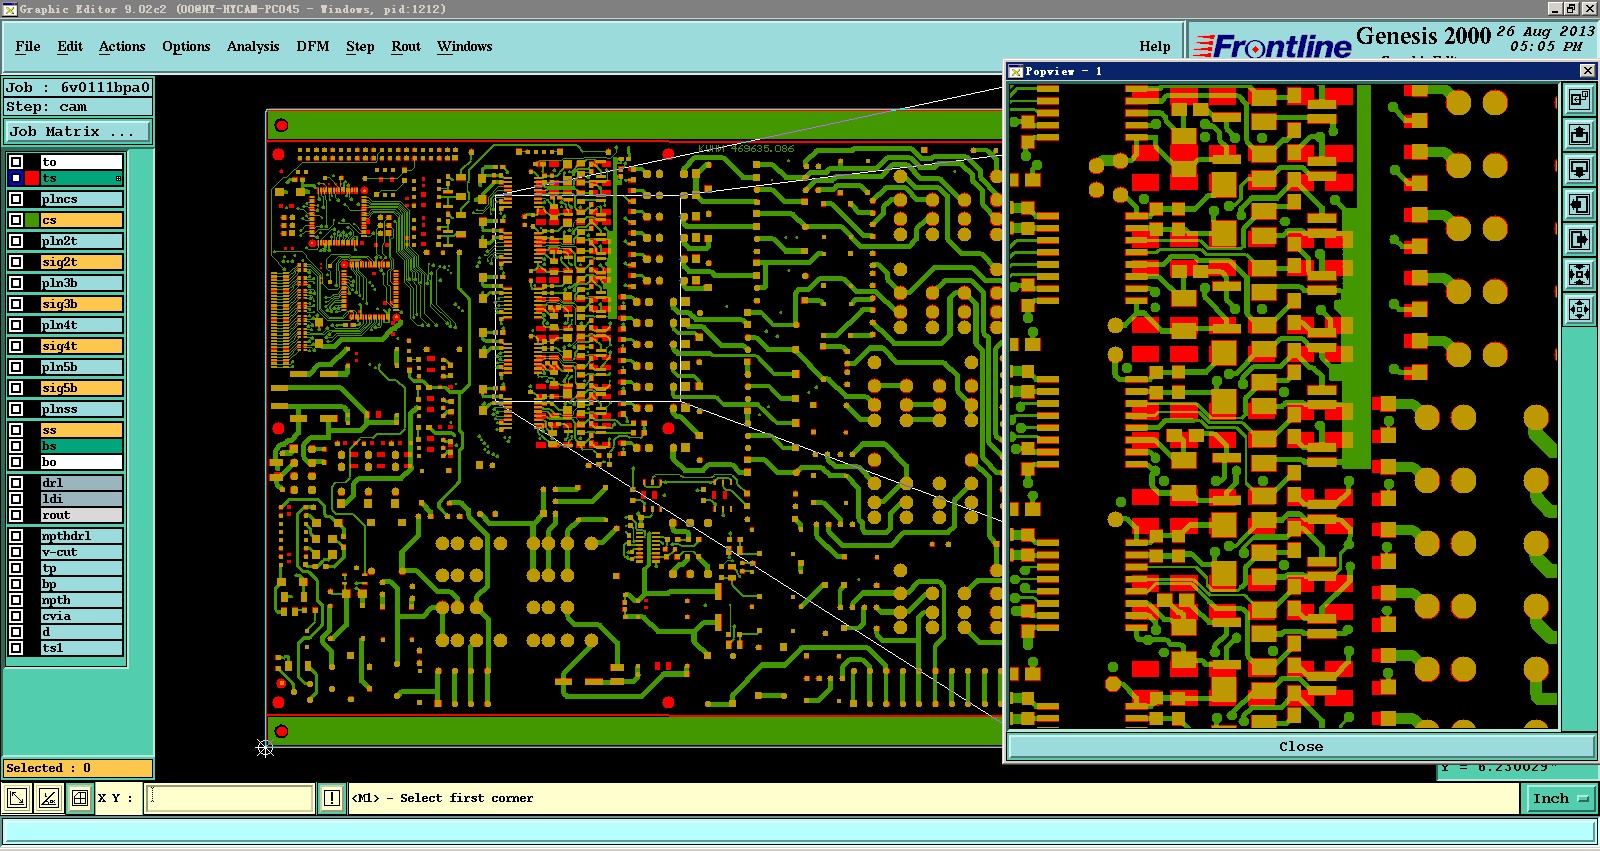
Task: Toggle display of the rout layer
Action: click(x=16, y=515)
